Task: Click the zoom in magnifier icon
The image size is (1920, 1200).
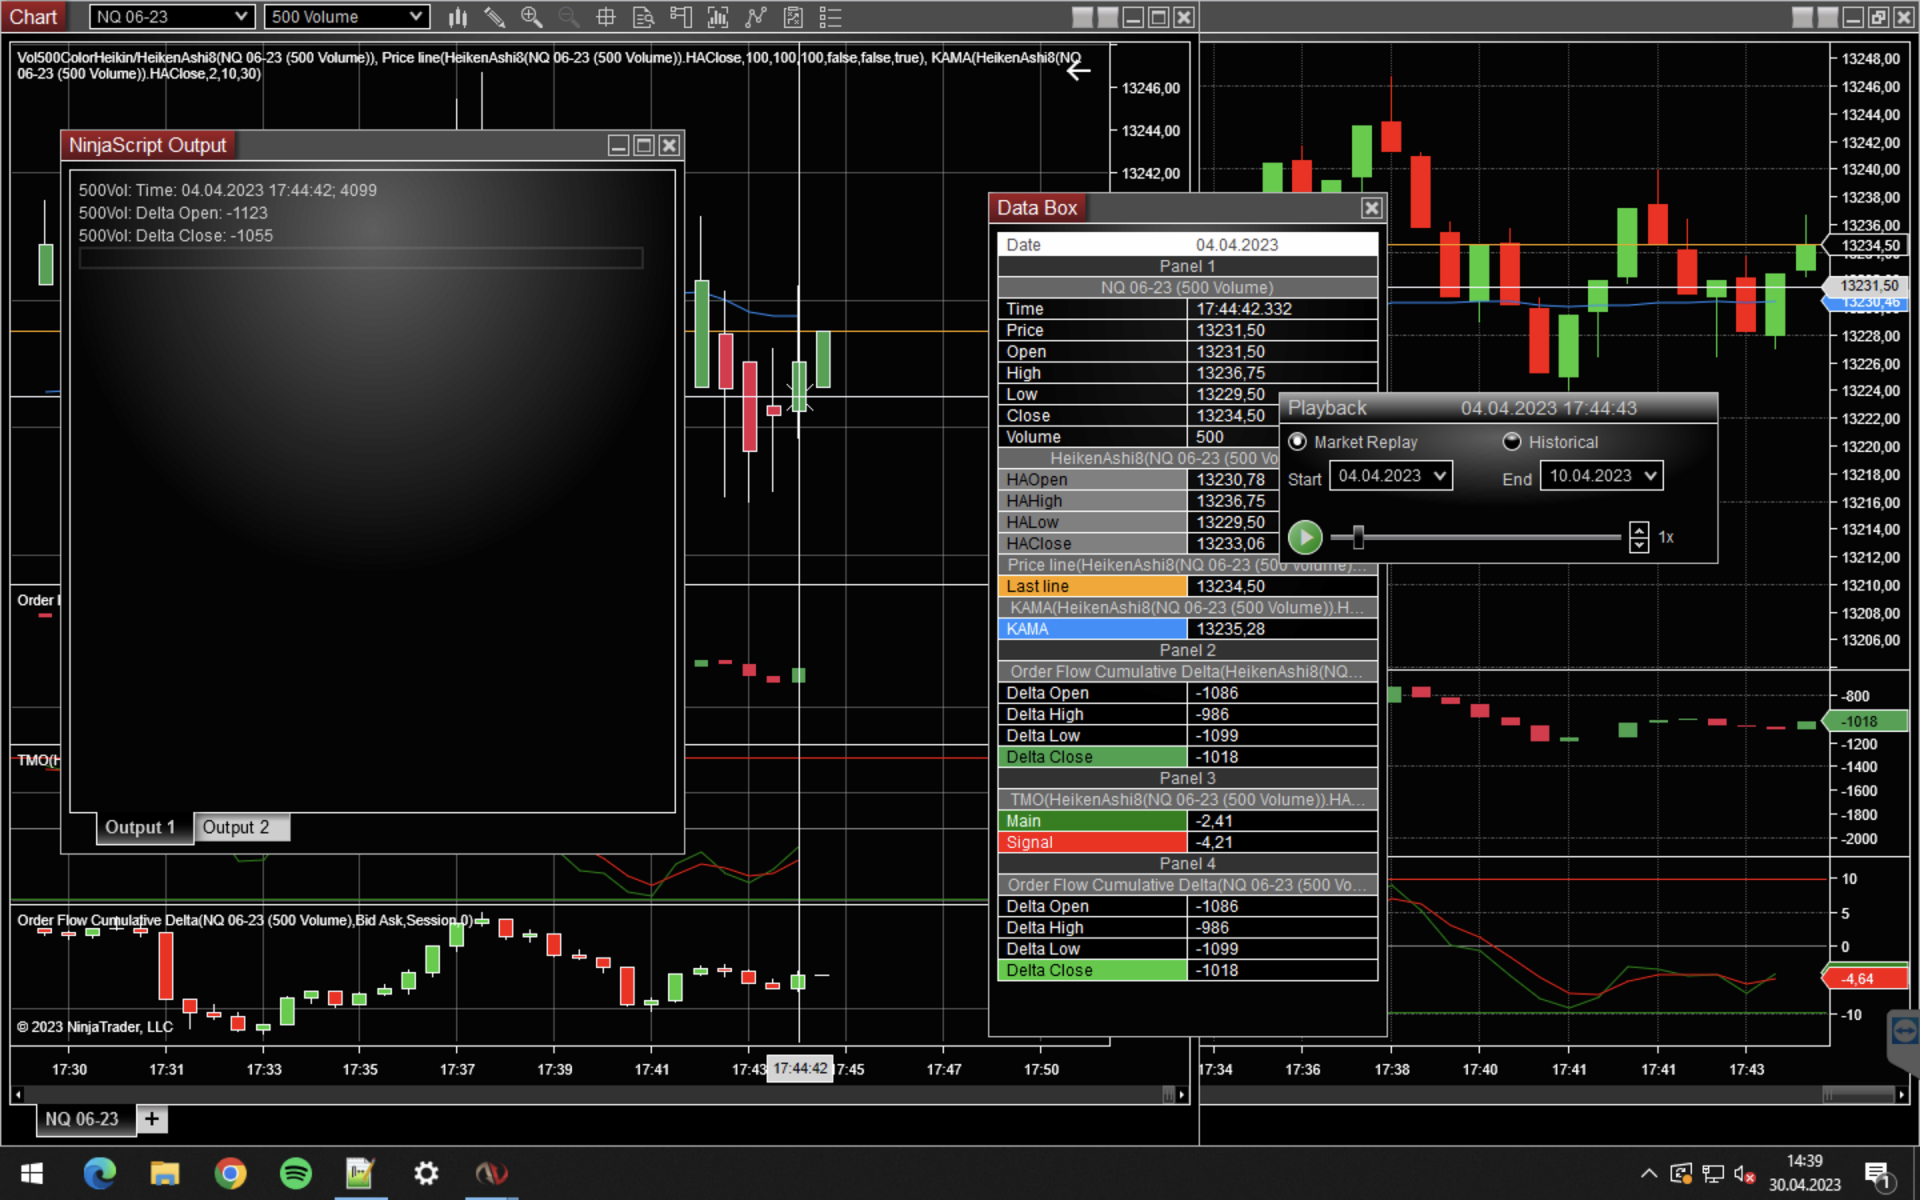Action: point(531,17)
